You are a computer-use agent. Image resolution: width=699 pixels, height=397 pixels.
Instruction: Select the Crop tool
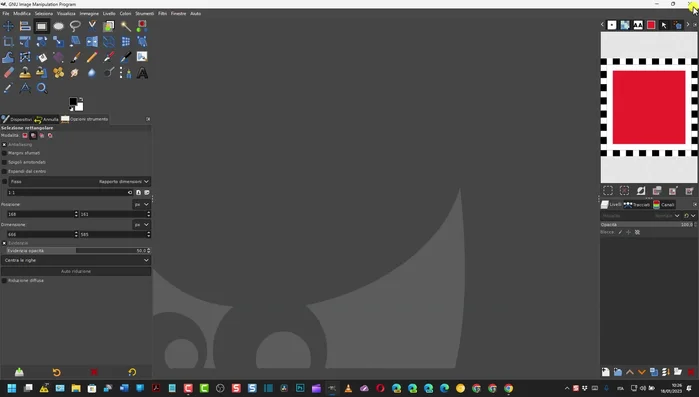pyautogui.click(x=8, y=42)
